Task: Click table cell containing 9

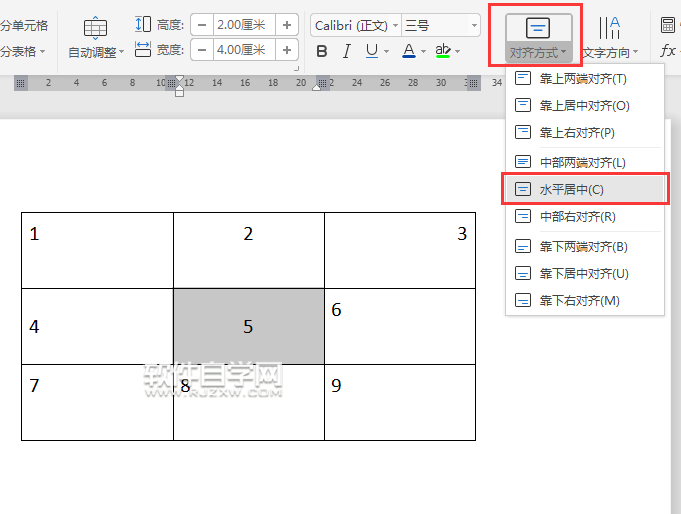Action: 400,402
